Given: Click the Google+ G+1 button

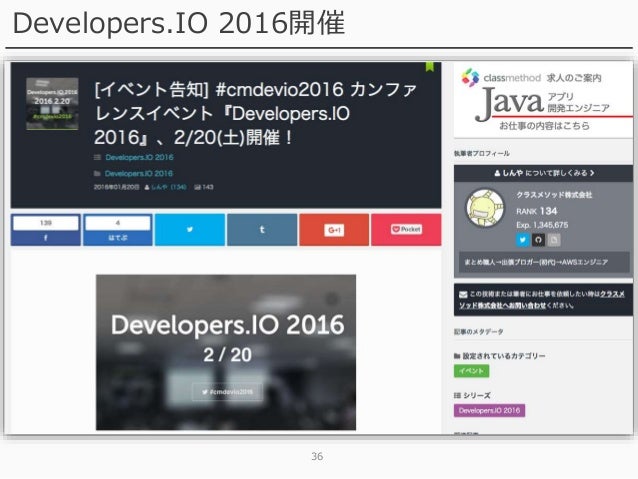Looking at the screenshot, I should point(334,230).
